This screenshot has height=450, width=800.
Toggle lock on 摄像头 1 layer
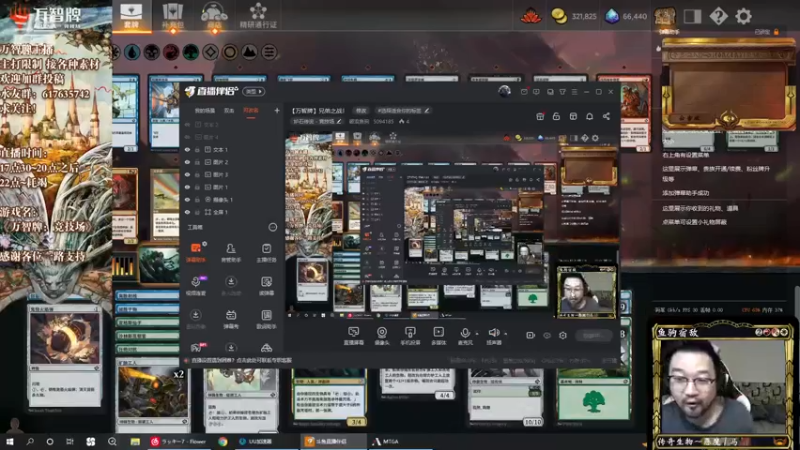[197, 200]
